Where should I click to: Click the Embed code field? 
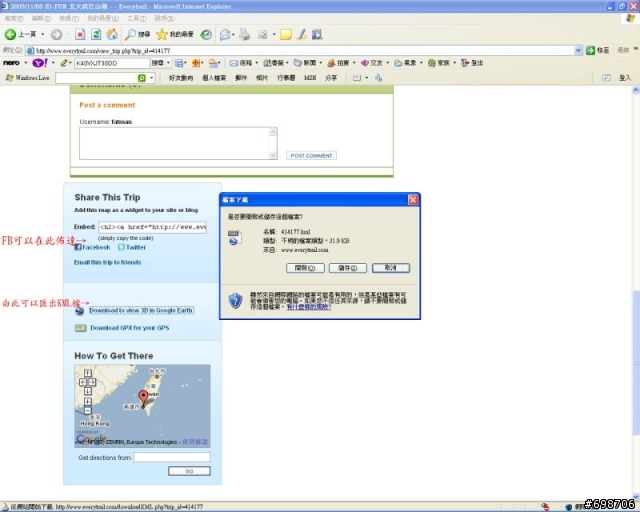coord(152,227)
